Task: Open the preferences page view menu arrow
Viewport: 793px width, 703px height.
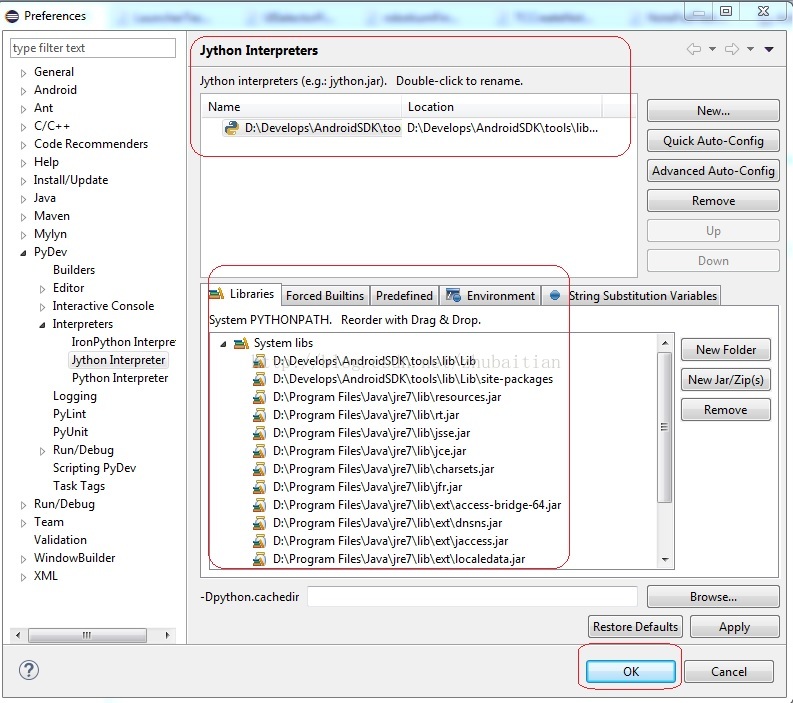Action: pos(769,49)
